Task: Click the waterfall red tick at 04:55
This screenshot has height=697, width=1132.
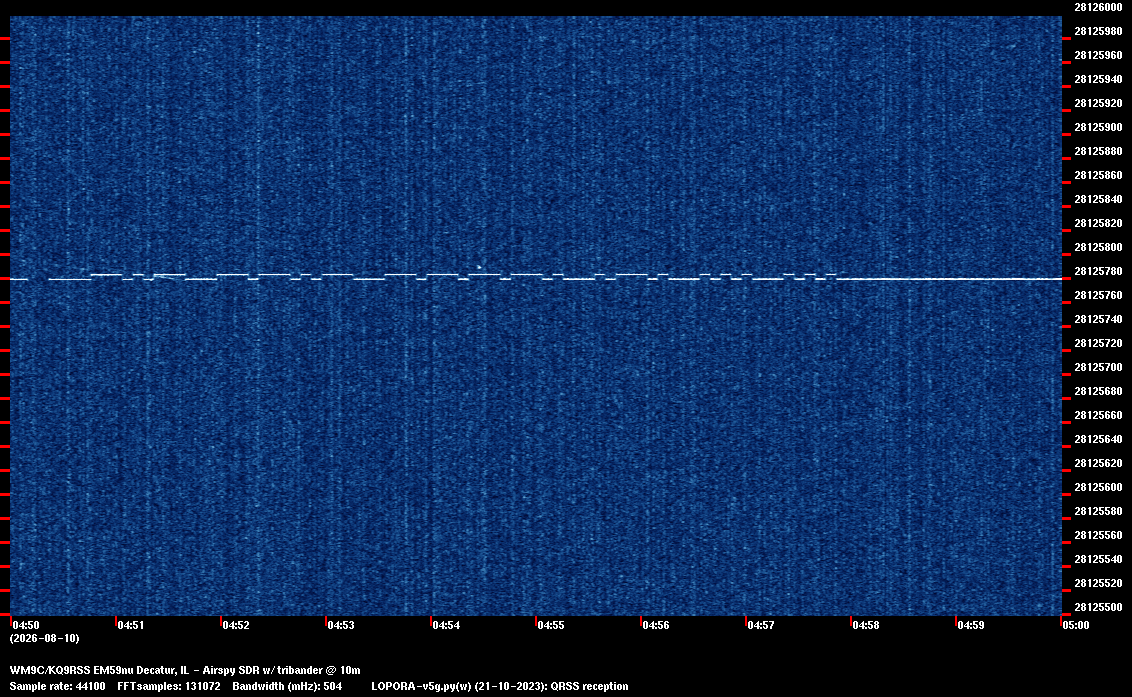Action: tap(536, 620)
